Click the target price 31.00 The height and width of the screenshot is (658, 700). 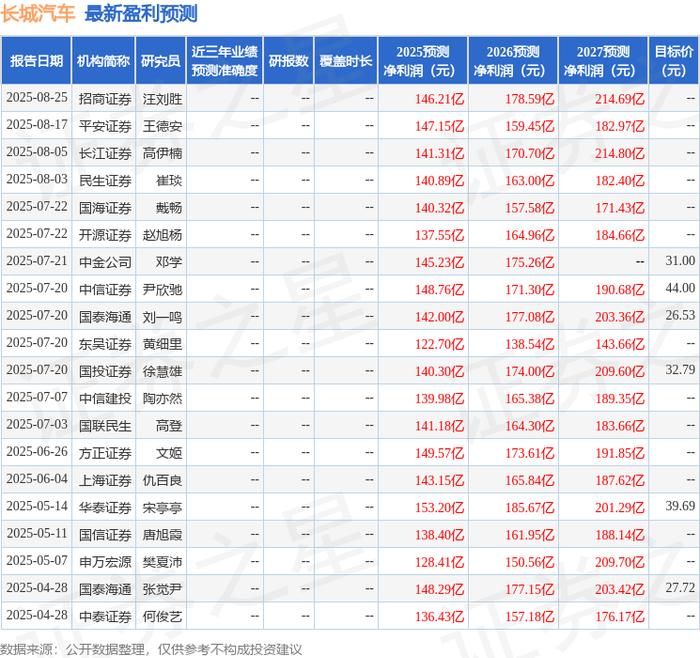click(x=680, y=261)
